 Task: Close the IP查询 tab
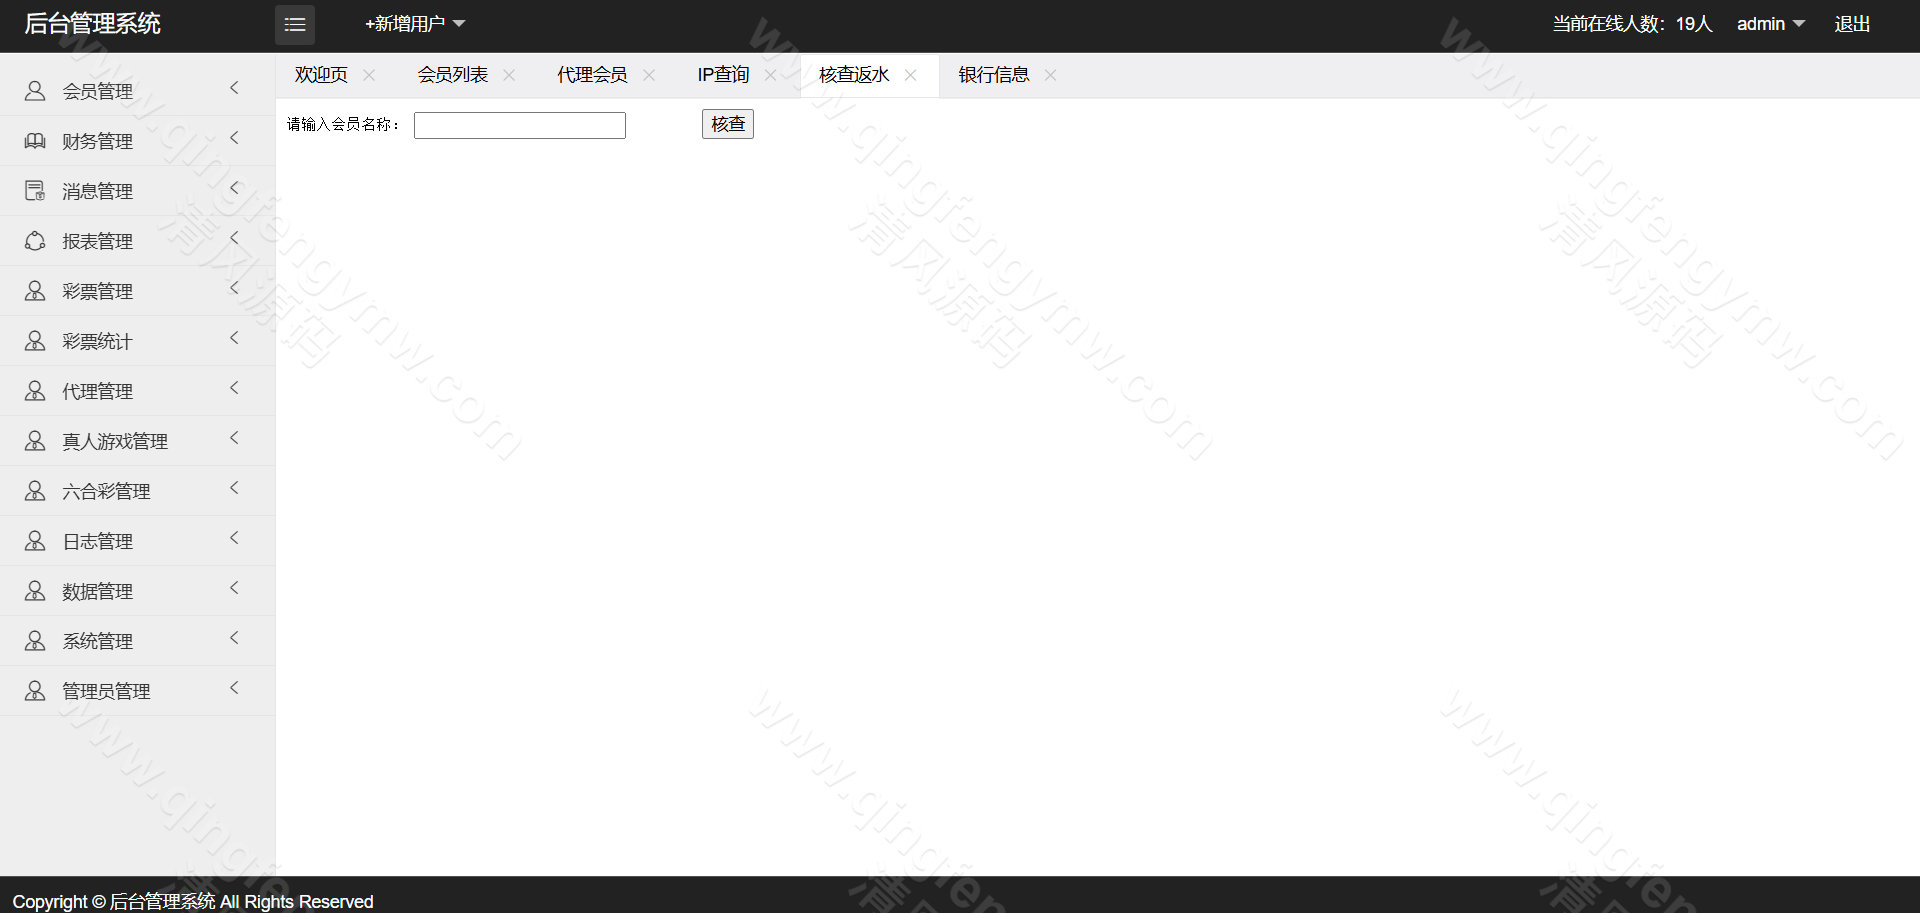click(770, 75)
